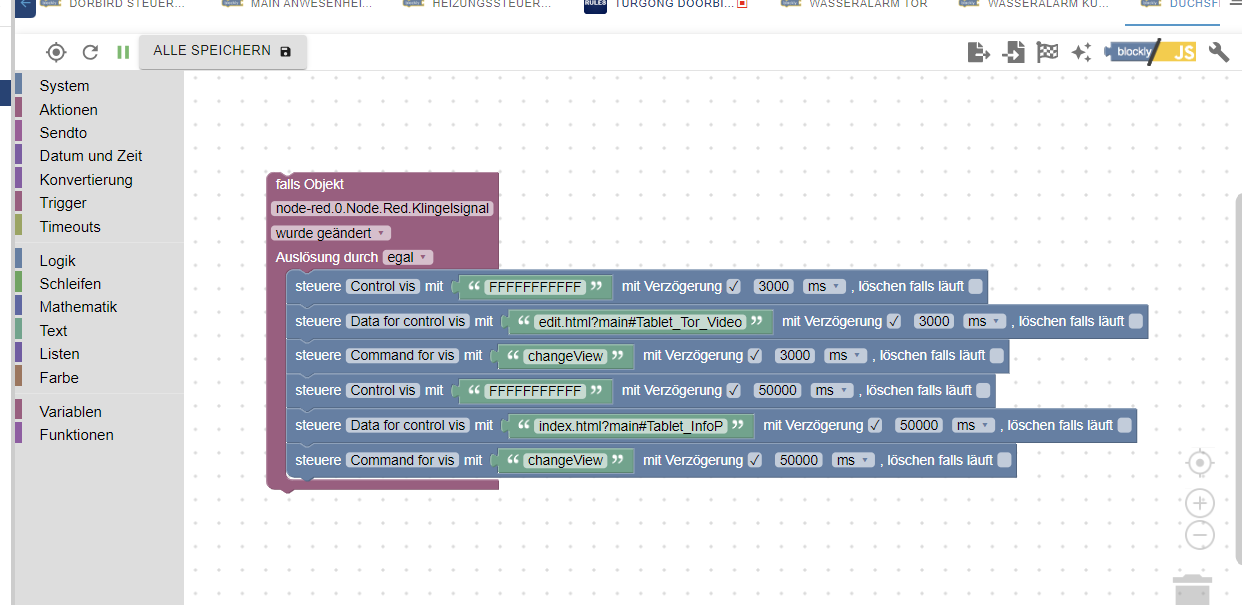Open the 'egal' trigger source dropdown

pyautogui.click(x=407, y=257)
